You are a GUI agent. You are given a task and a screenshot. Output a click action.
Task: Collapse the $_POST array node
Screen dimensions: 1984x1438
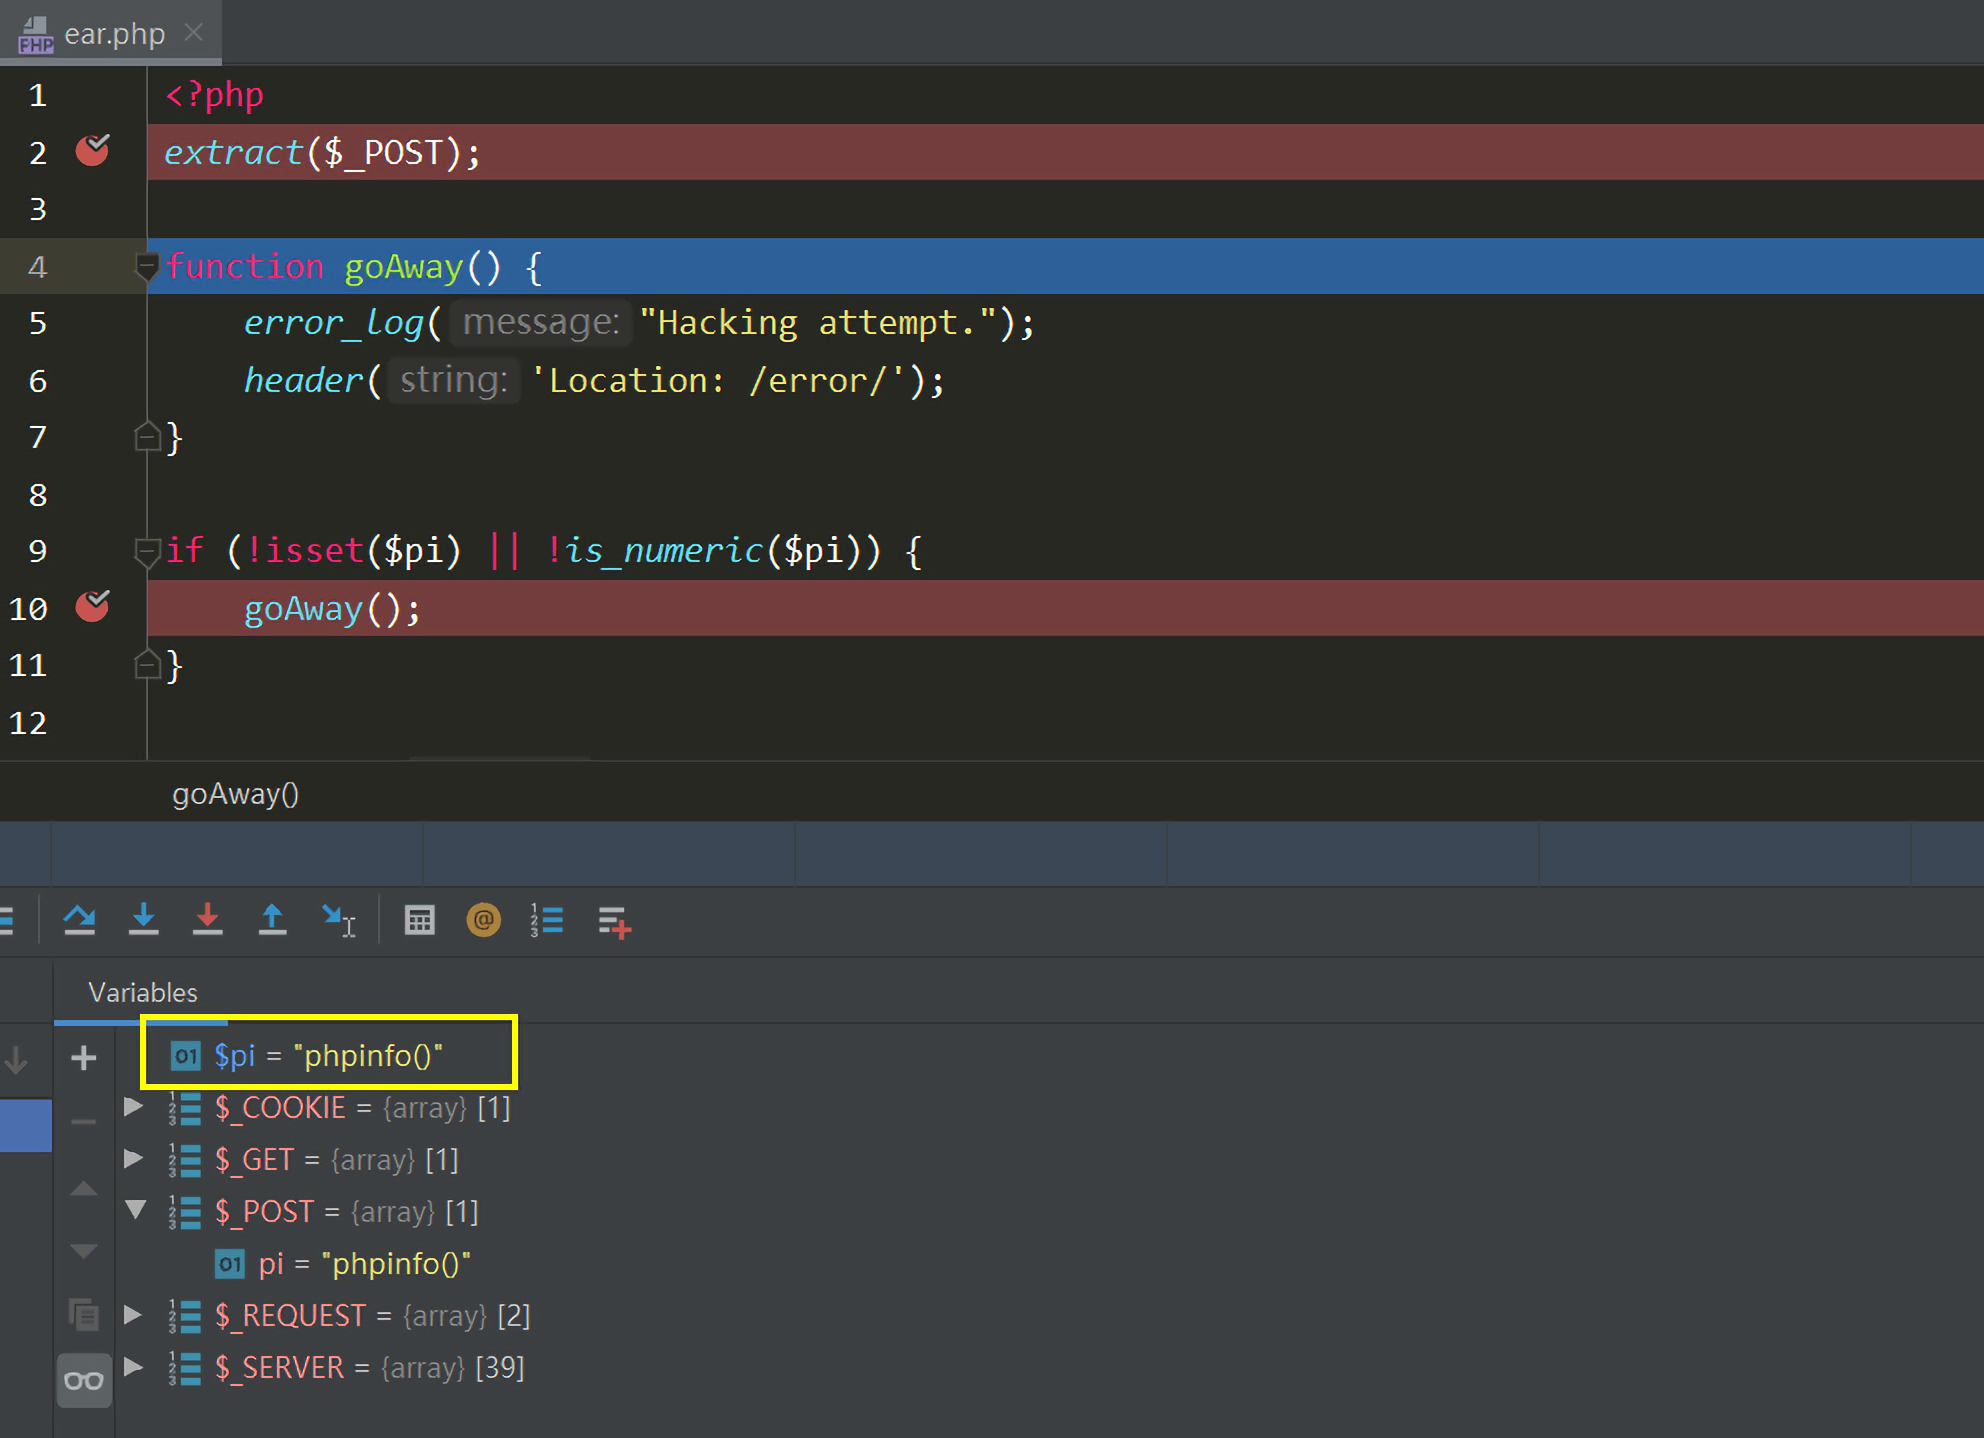(x=135, y=1210)
